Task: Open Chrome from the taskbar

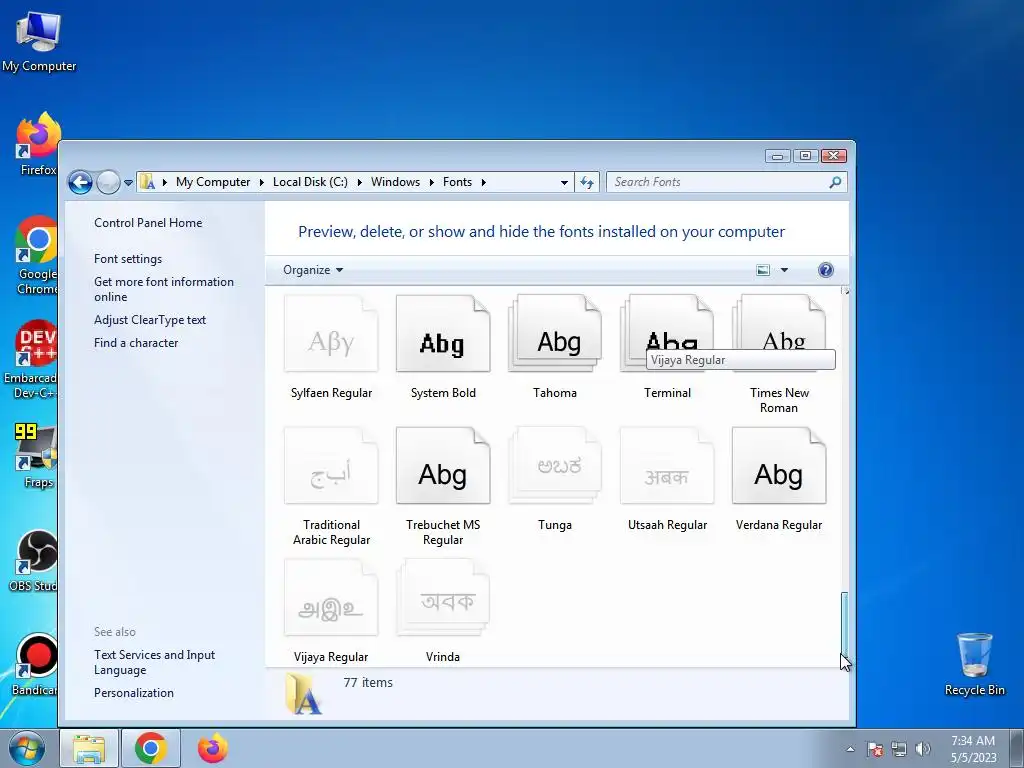Action: 151,748
